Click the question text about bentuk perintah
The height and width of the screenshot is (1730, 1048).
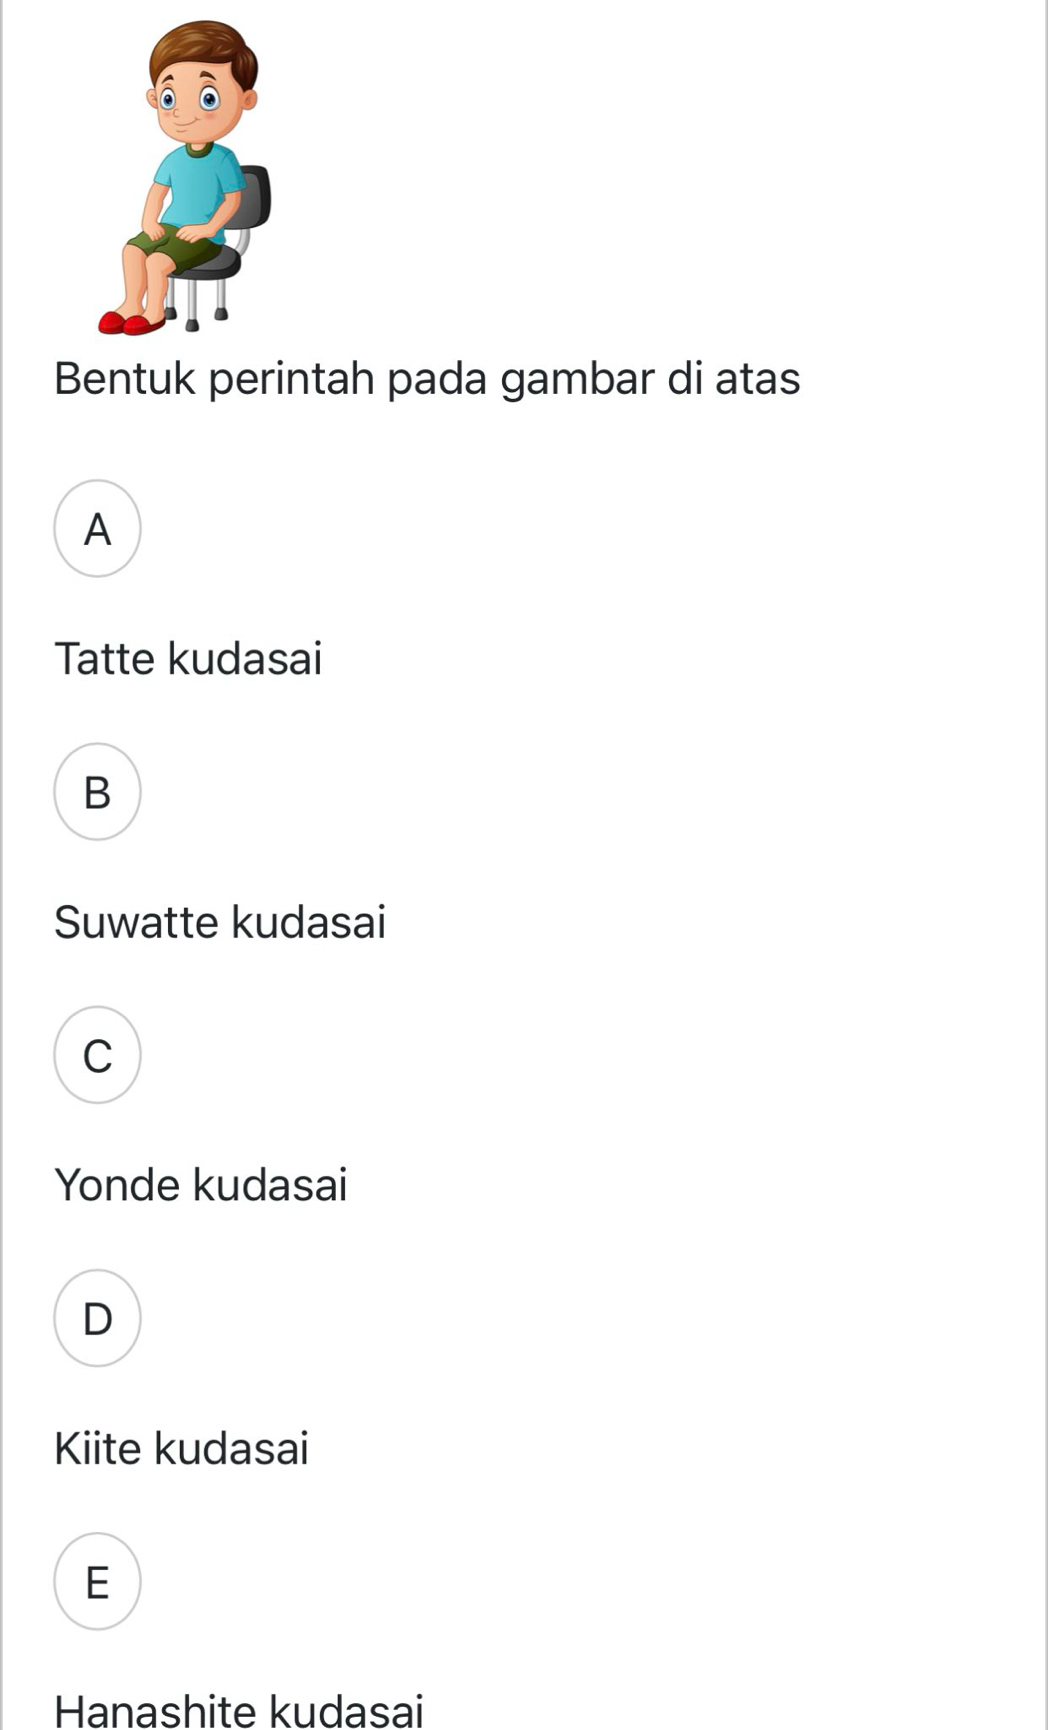coord(428,378)
